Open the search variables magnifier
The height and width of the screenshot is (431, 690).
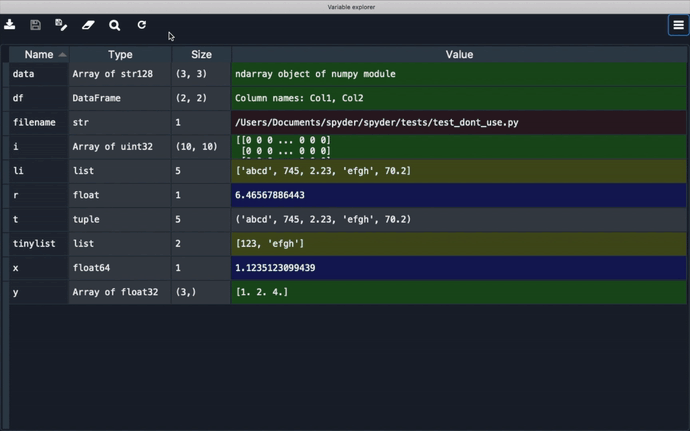click(x=115, y=25)
